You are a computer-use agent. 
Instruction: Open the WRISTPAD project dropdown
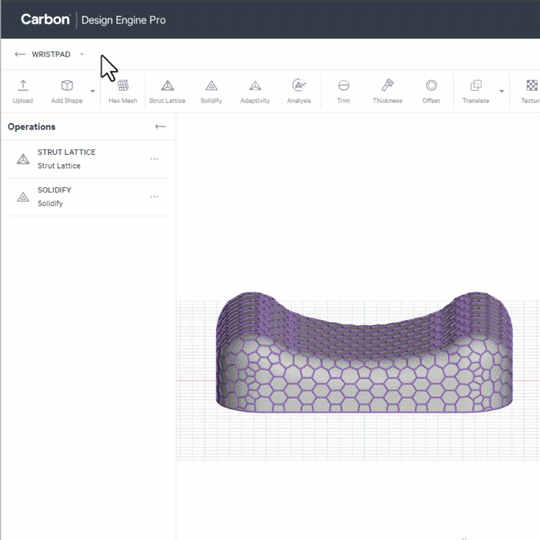coord(82,54)
